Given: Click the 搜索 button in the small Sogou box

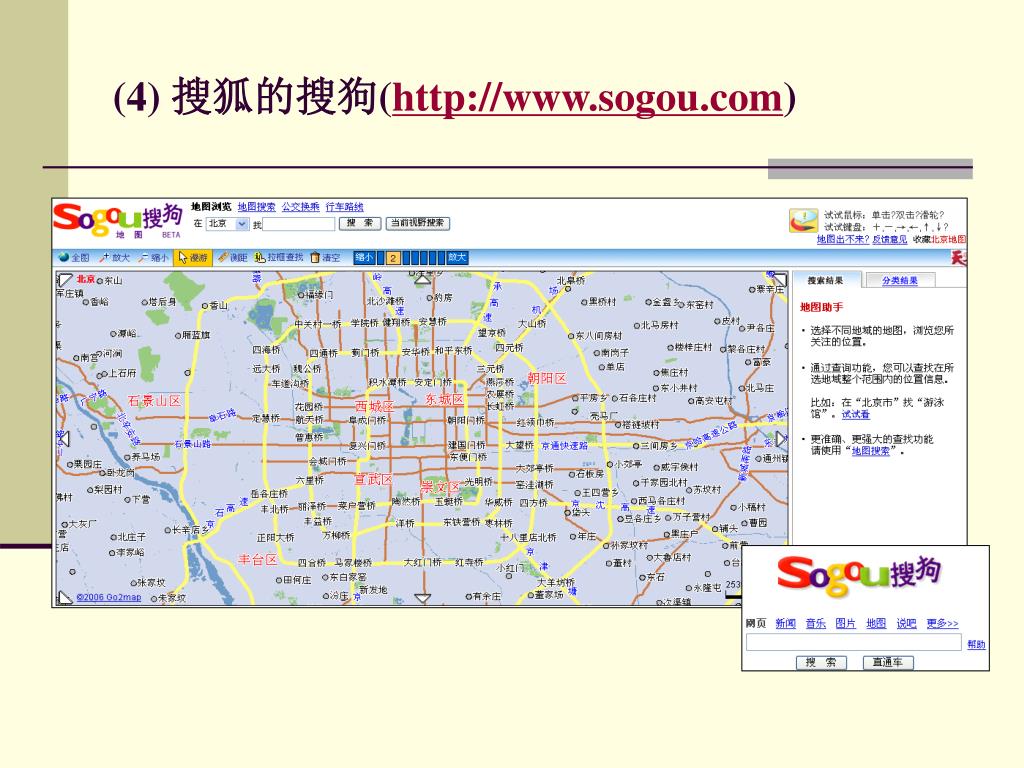Looking at the screenshot, I should (821, 662).
